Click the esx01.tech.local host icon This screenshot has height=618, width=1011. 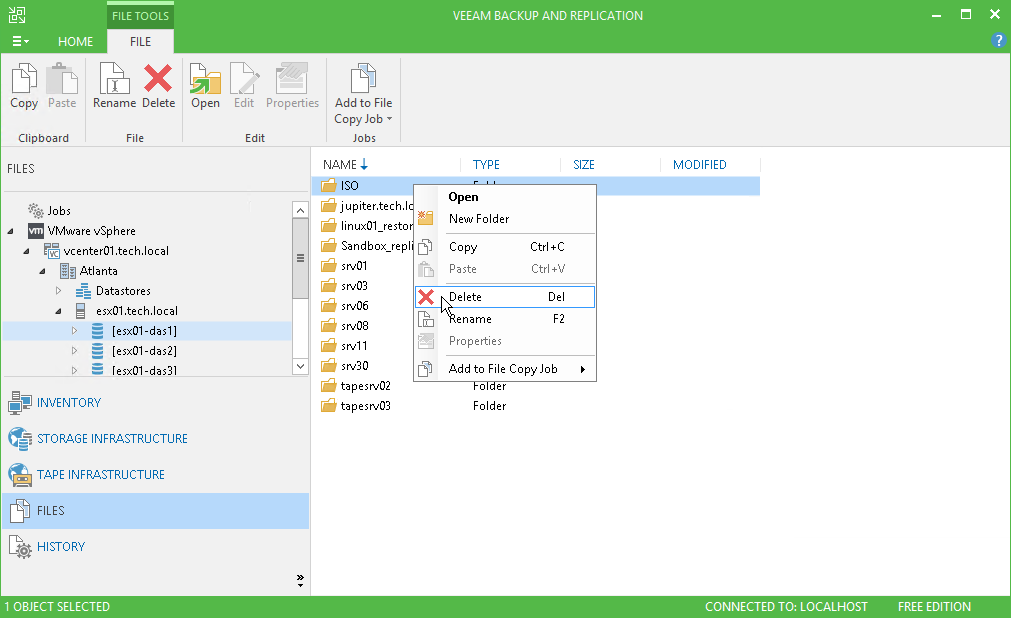(x=81, y=311)
